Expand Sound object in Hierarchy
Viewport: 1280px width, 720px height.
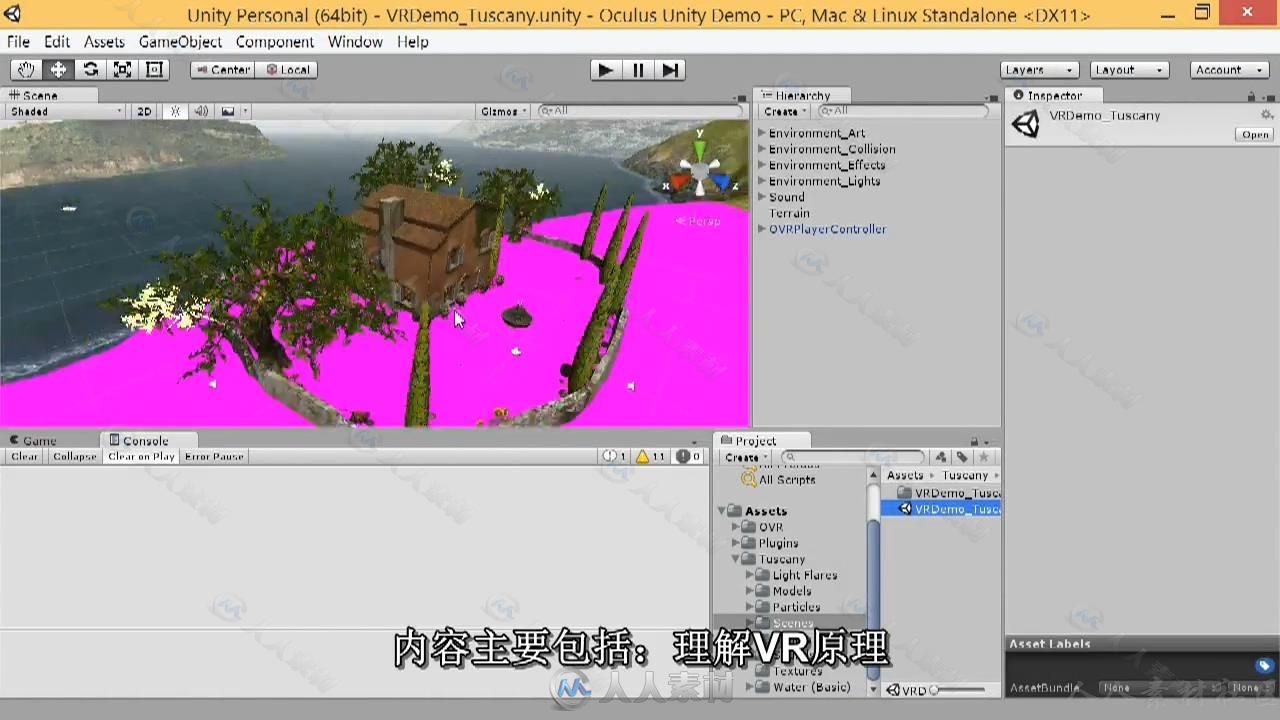(x=762, y=197)
